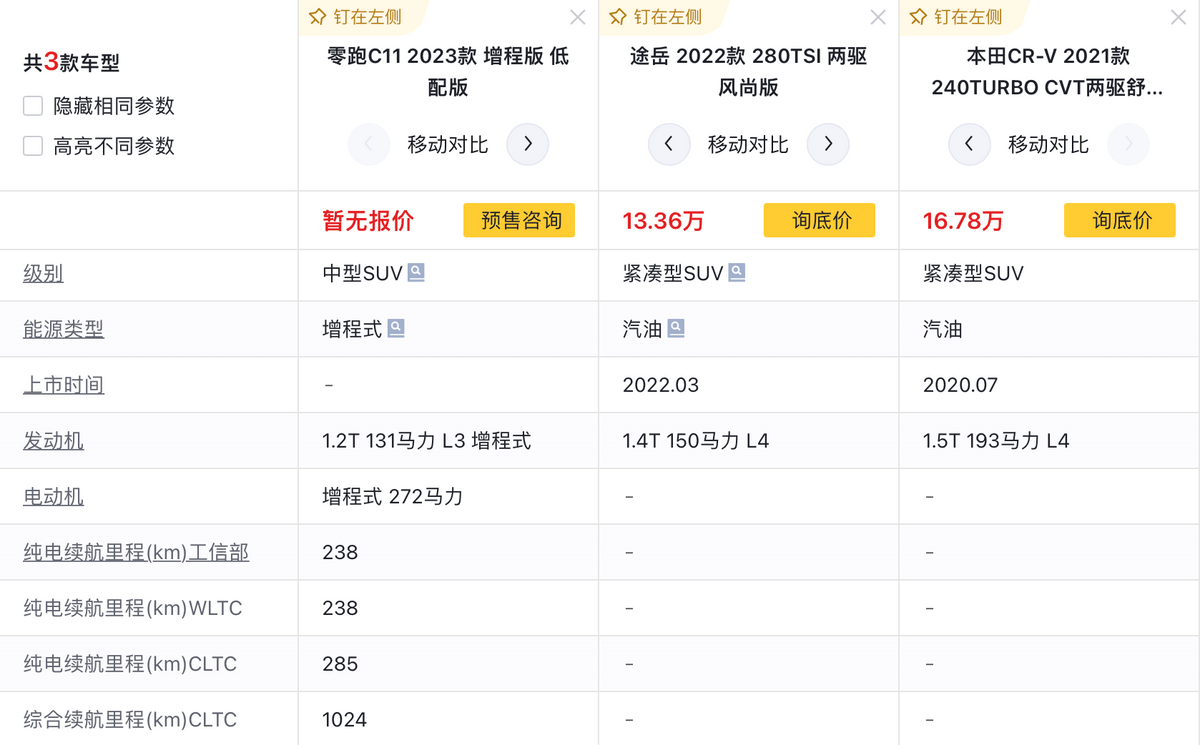1200x745 pixels.
Task: Pin 零跑C11 column to the left
Action: [352, 17]
